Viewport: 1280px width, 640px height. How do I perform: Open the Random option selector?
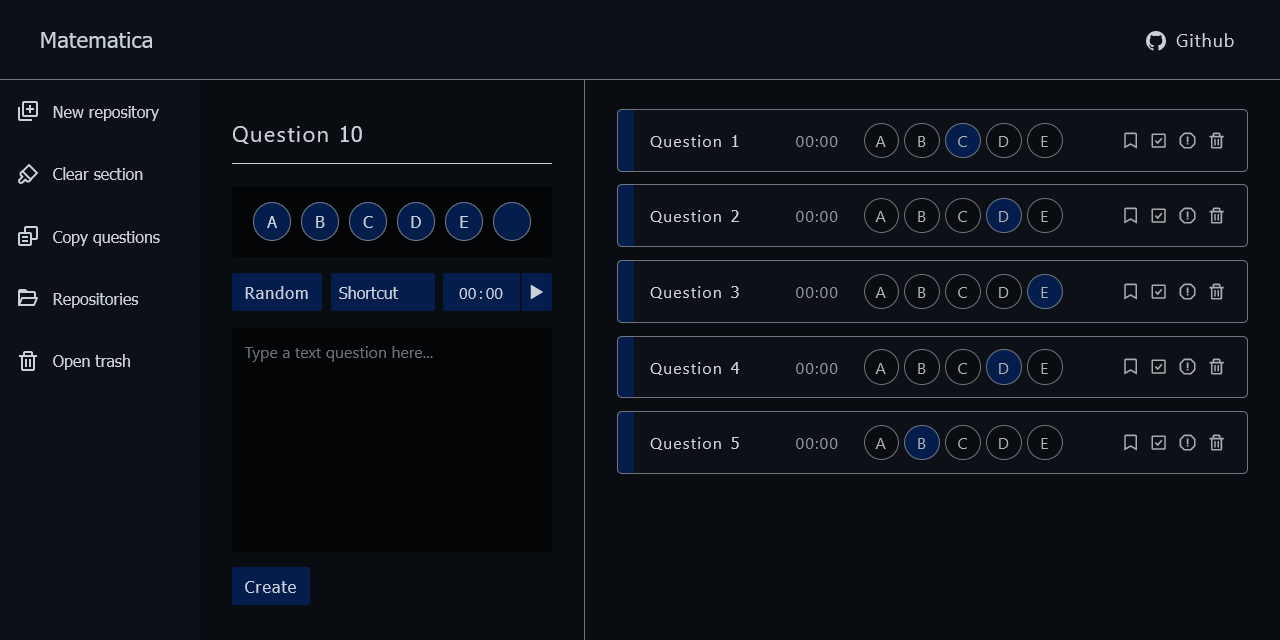coord(277,292)
